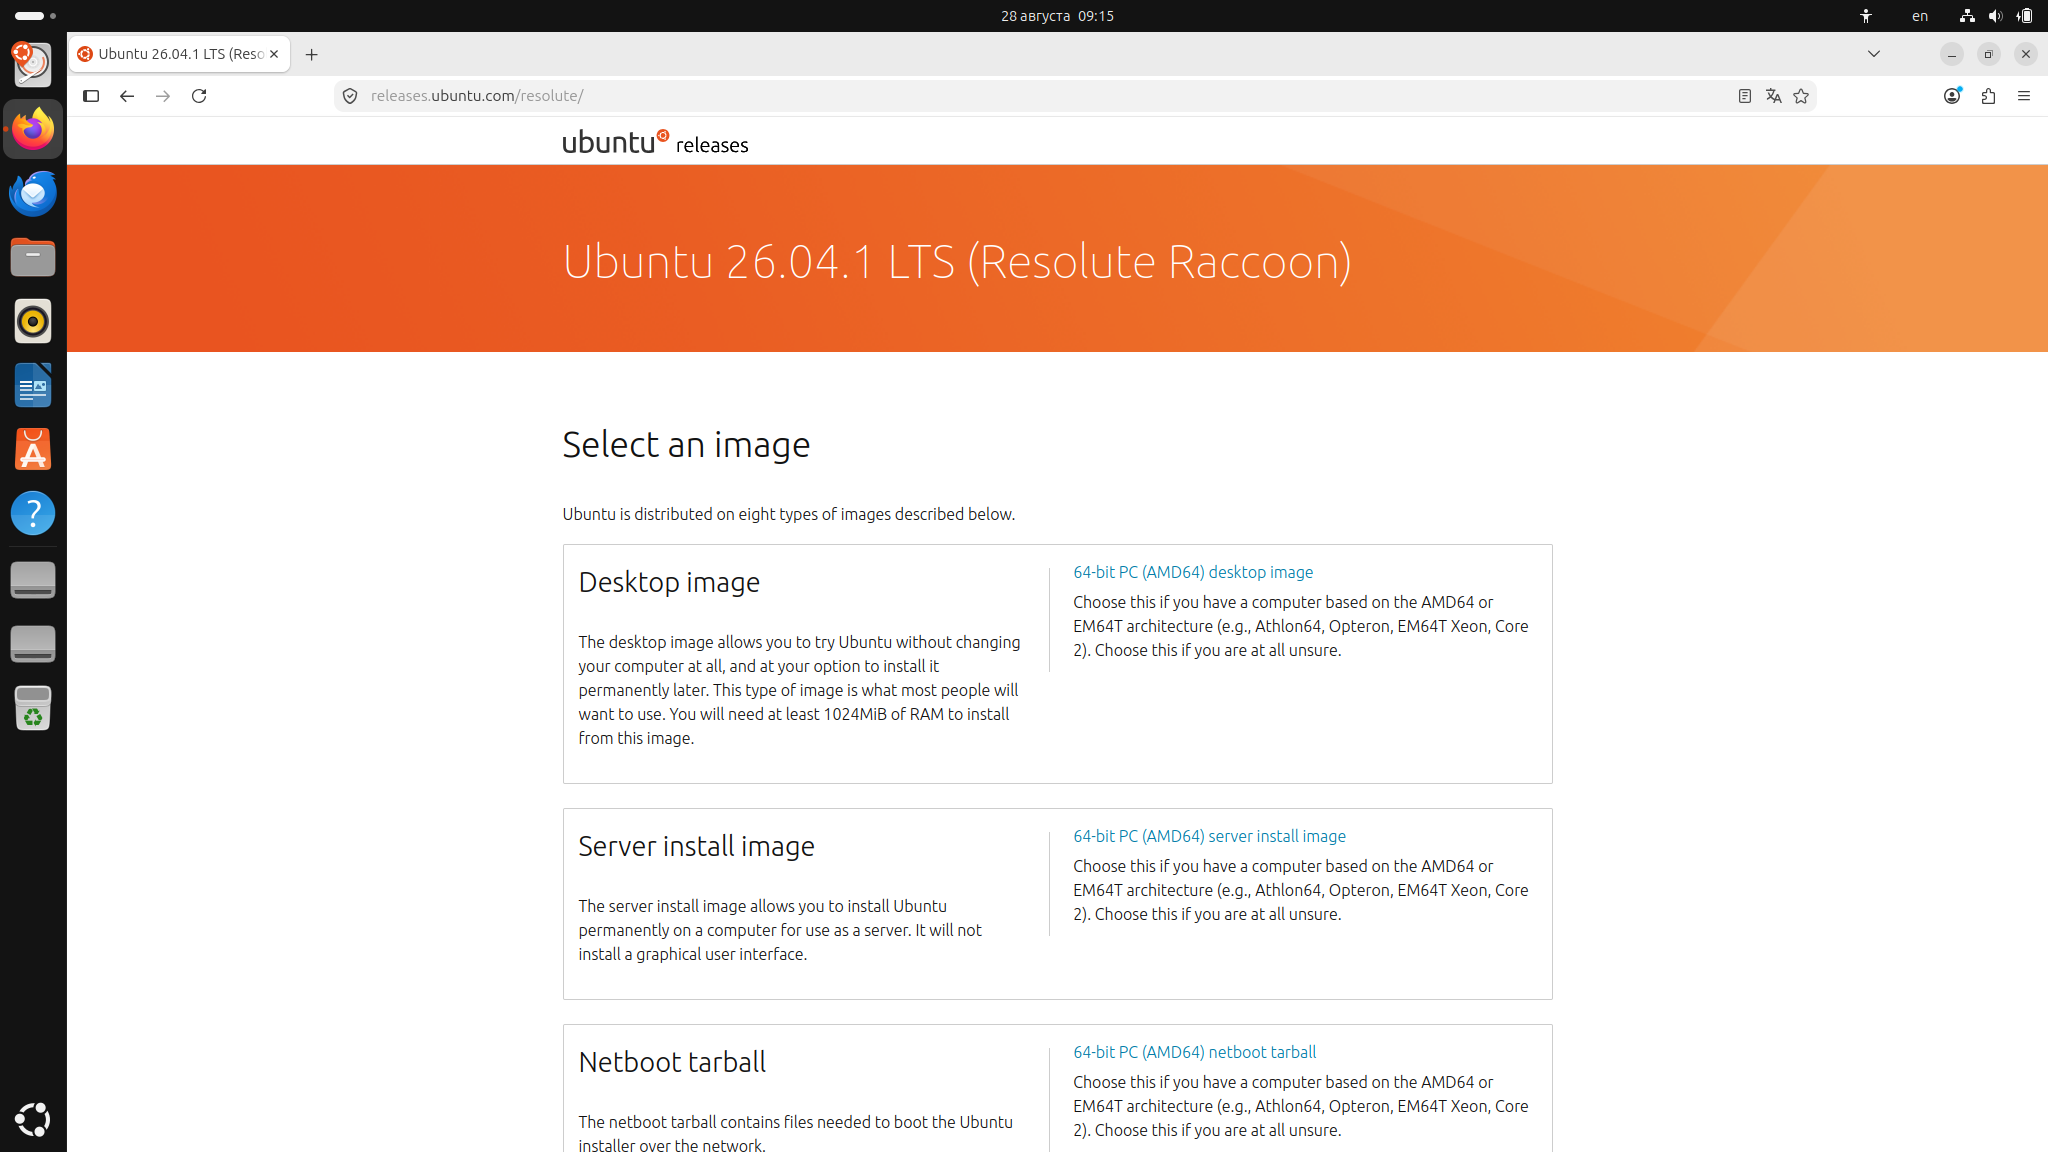Viewport: 2048px width, 1152px height.
Task: Toggle reader view for this page
Action: tap(1745, 96)
